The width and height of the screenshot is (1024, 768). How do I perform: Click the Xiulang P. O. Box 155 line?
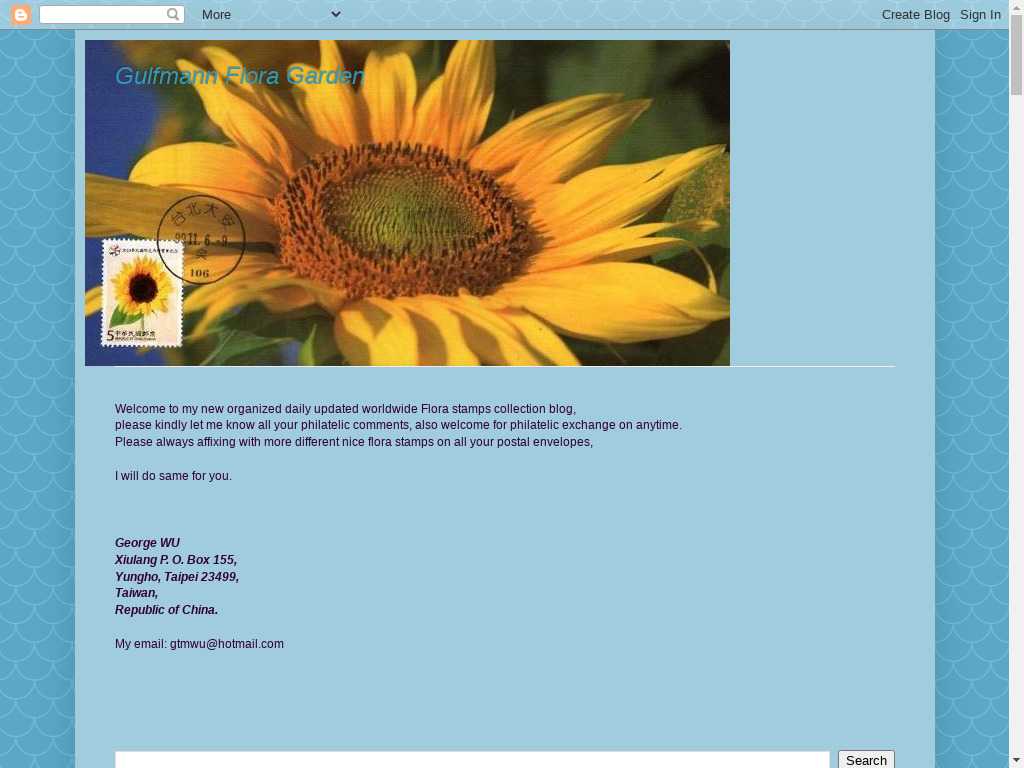176,560
